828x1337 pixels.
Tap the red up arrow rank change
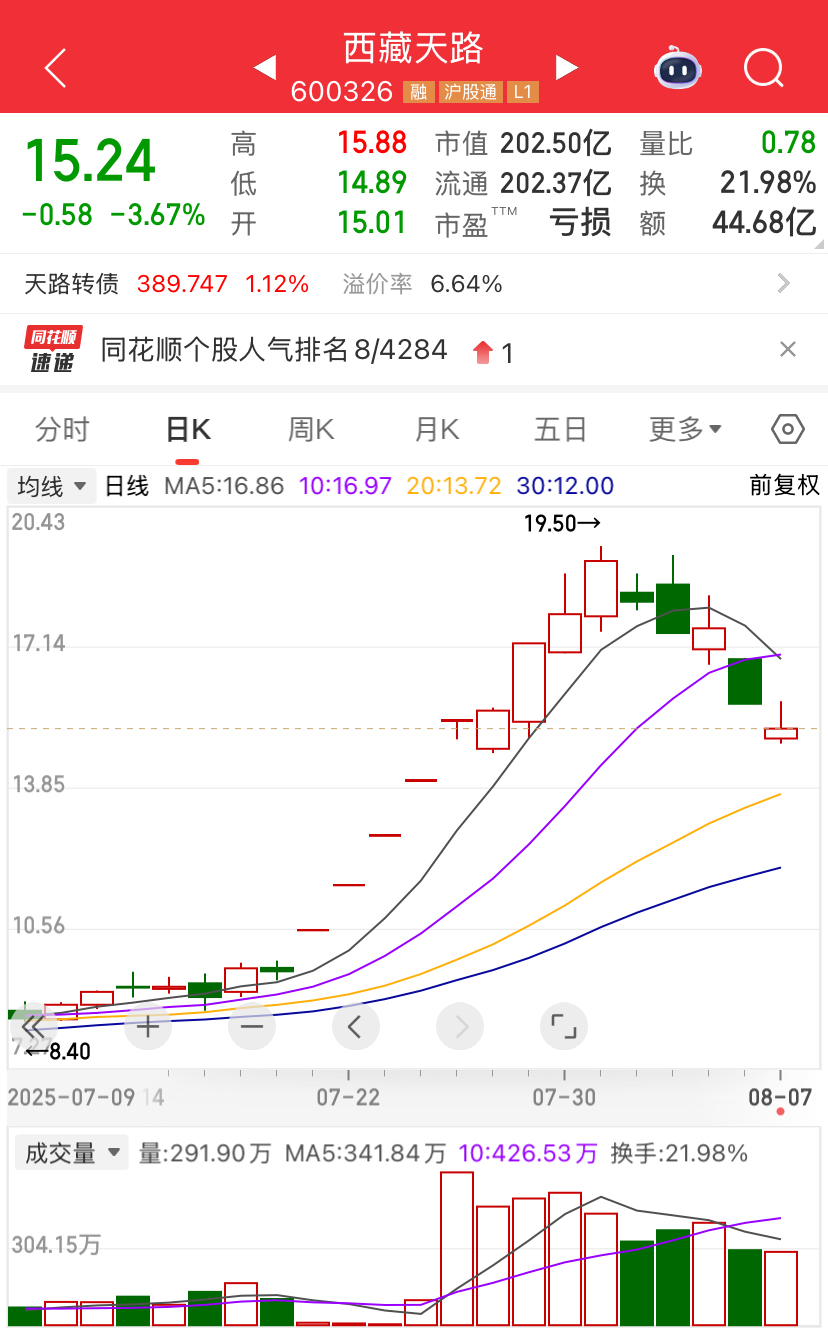point(483,351)
